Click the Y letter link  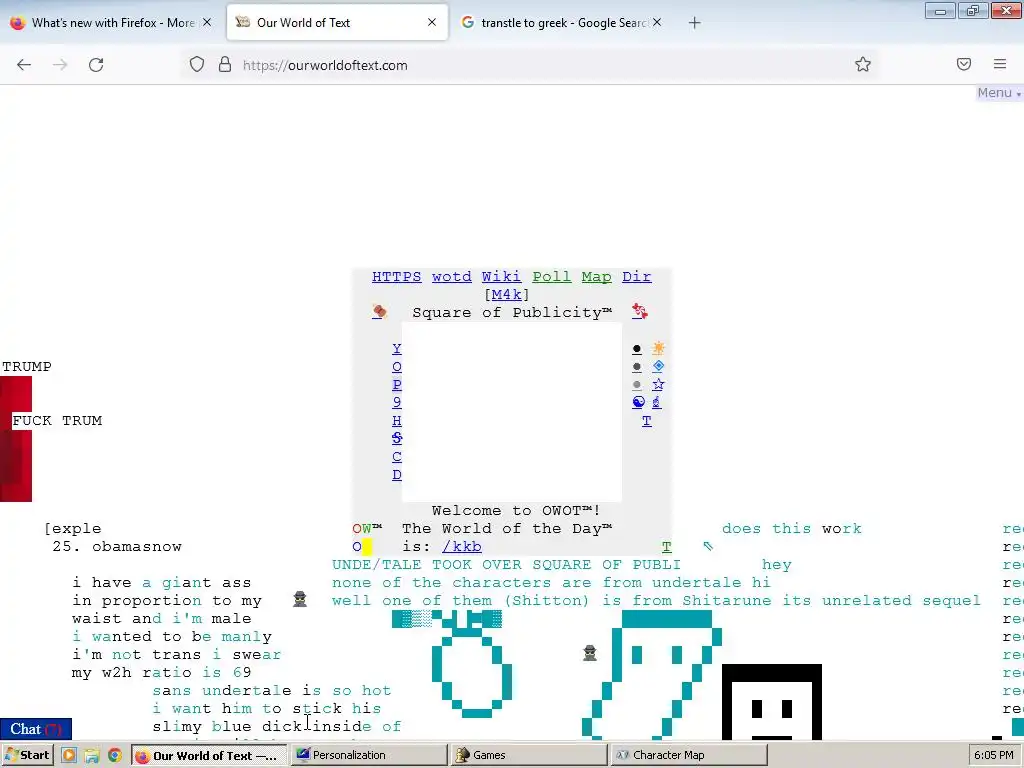point(396,349)
